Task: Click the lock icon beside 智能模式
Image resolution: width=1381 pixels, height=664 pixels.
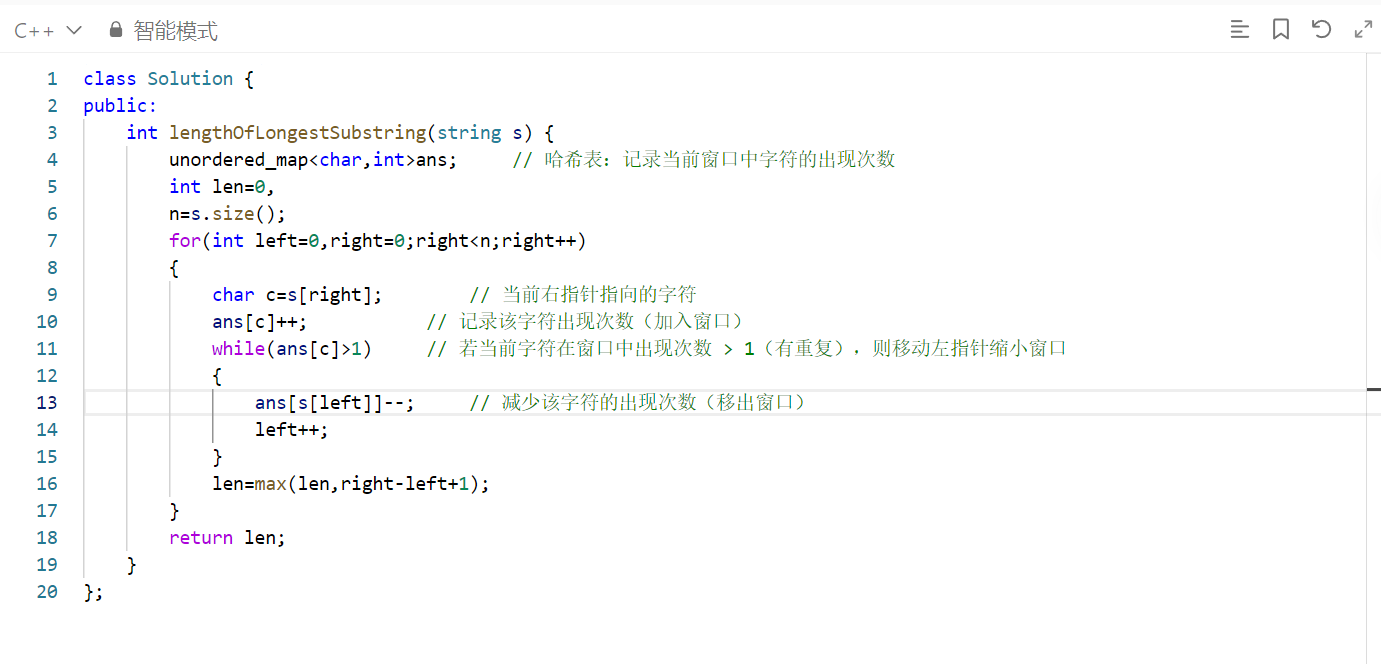Action: [116, 31]
